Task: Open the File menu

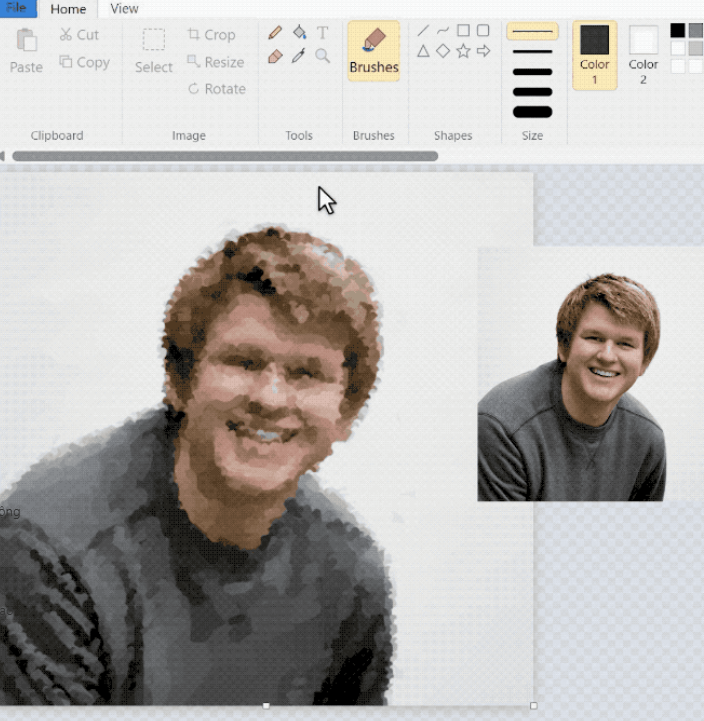Action: tap(17, 8)
